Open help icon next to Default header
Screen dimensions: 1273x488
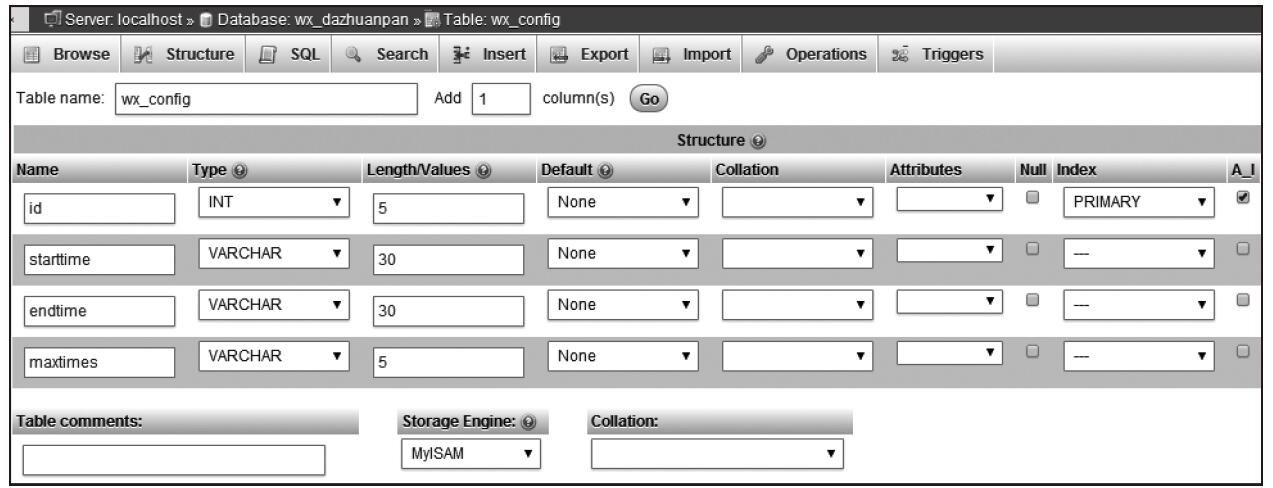tap(604, 173)
